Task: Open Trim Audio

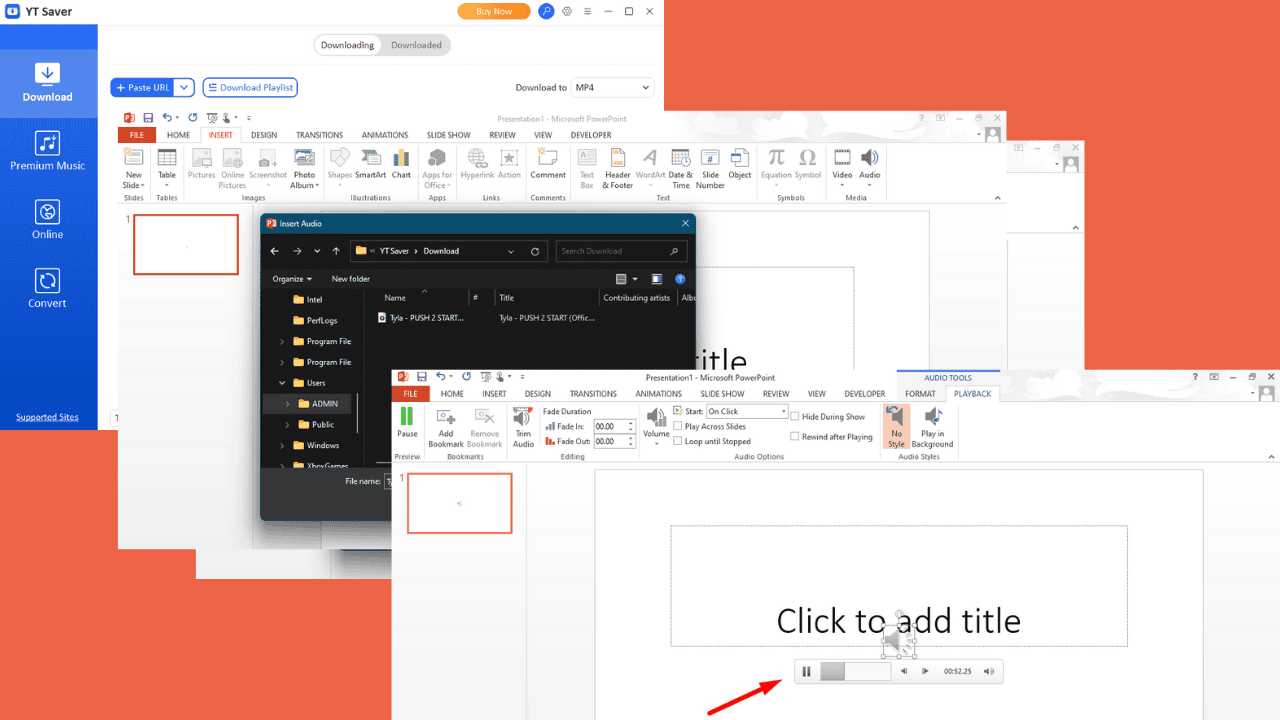Action: pos(523,427)
